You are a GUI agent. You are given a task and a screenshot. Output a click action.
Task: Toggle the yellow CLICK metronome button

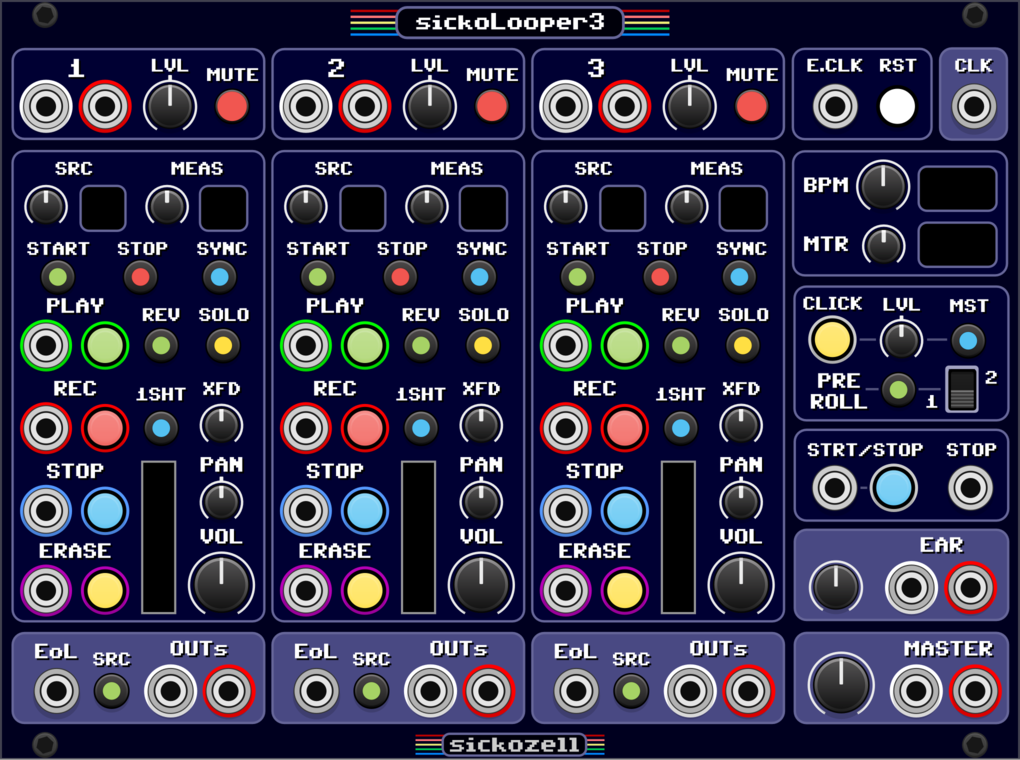coord(832,339)
